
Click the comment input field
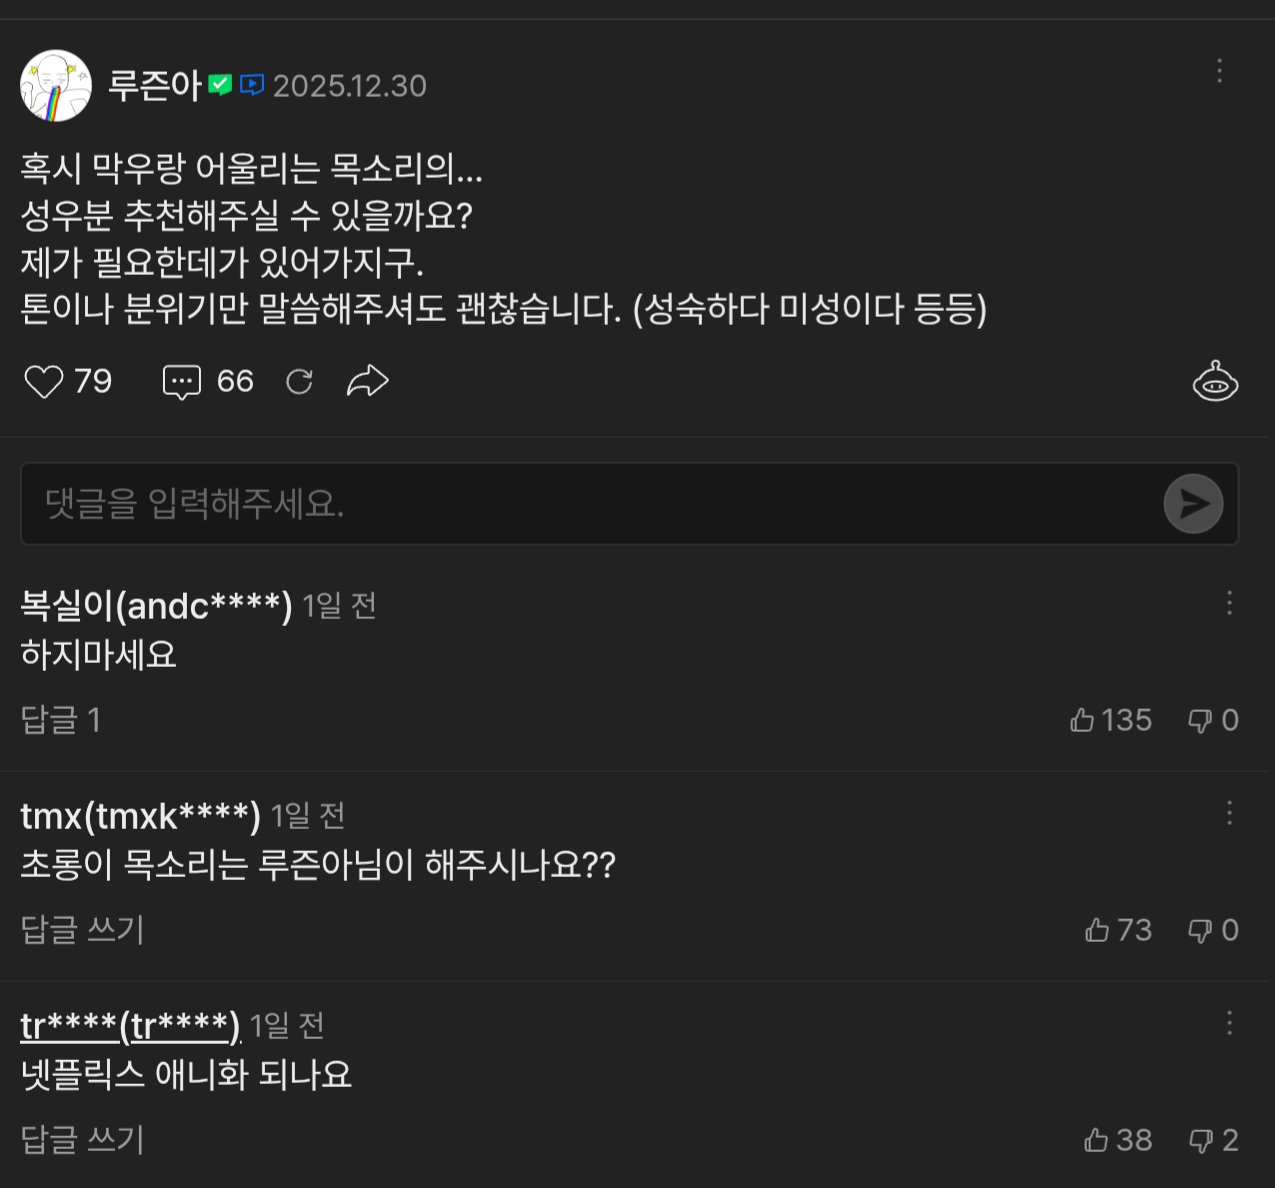590,504
